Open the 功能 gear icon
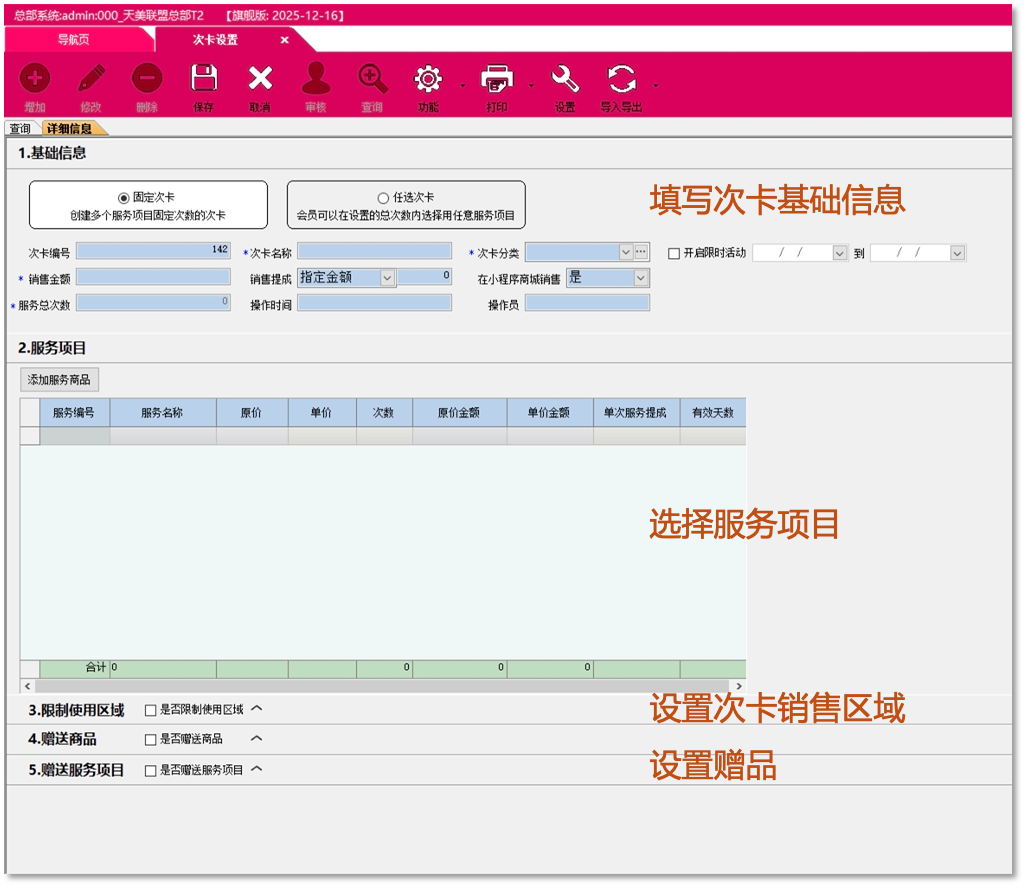This screenshot has width=1026, height=888. pyautogui.click(x=429, y=79)
